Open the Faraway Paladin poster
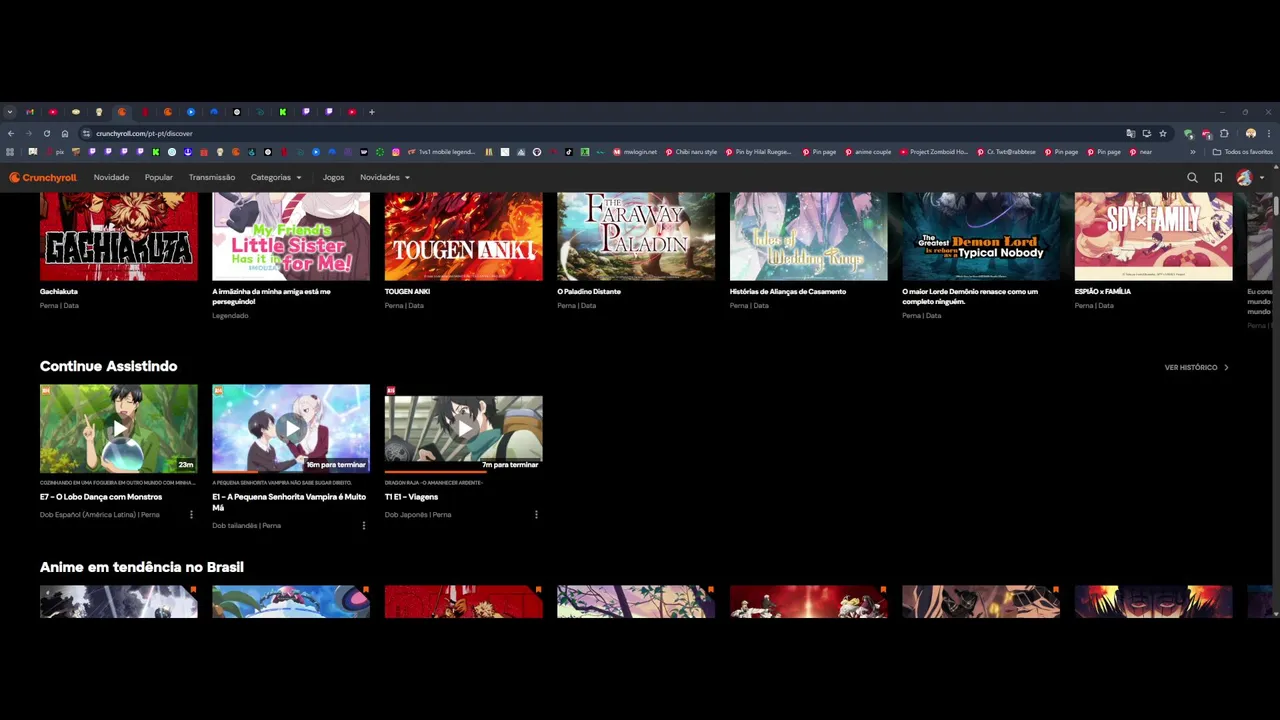This screenshot has height=720, width=1280. pyautogui.click(x=636, y=237)
